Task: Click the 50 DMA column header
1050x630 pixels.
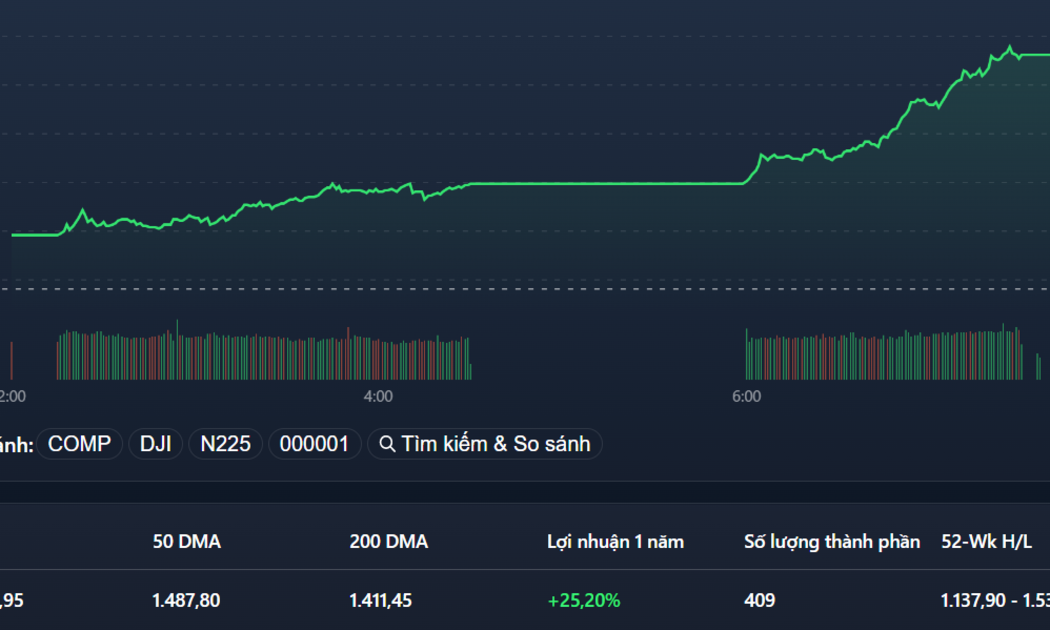Action: (x=186, y=542)
